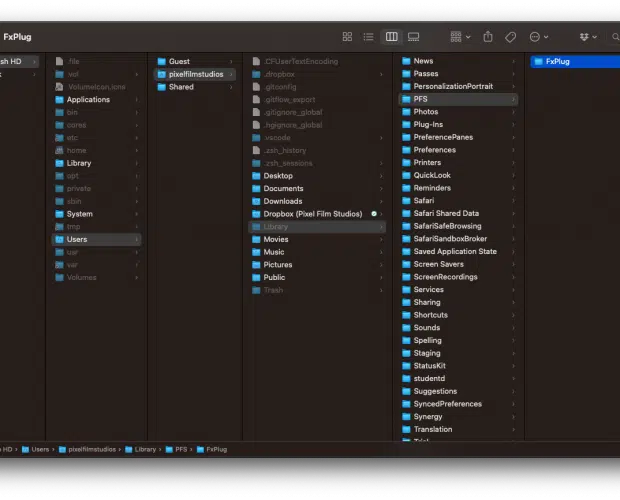Open the Services folder
This screenshot has height=500, width=620.
[458, 289]
